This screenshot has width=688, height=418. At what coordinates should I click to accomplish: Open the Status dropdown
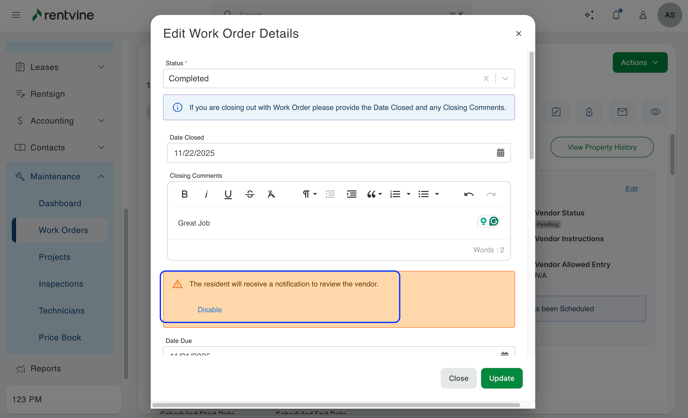[505, 78]
